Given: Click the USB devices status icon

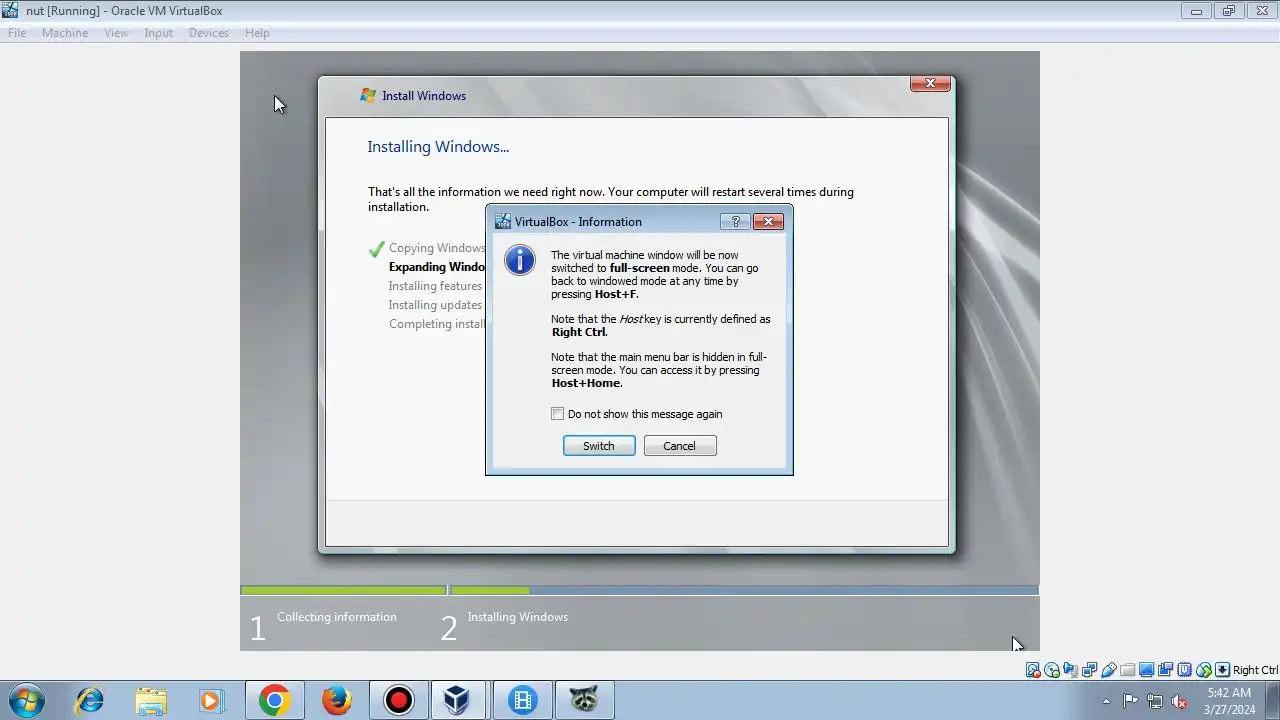Looking at the screenshot, I should (1109, 670).
